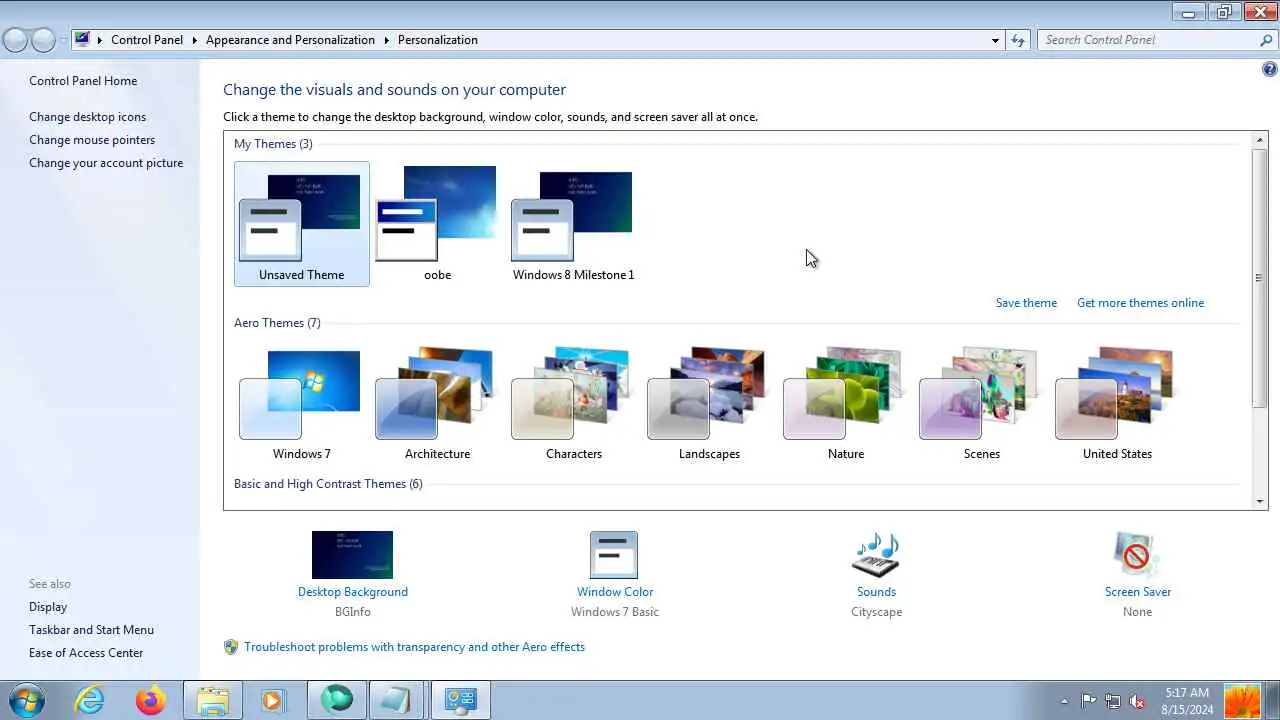Open the Control Panel taskbar icon
1280x720 pixels.
(x=461, y=700)
